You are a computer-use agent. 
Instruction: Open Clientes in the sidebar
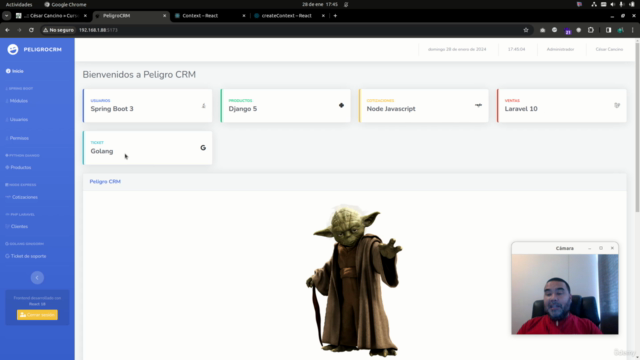click(x=17, y=227)
